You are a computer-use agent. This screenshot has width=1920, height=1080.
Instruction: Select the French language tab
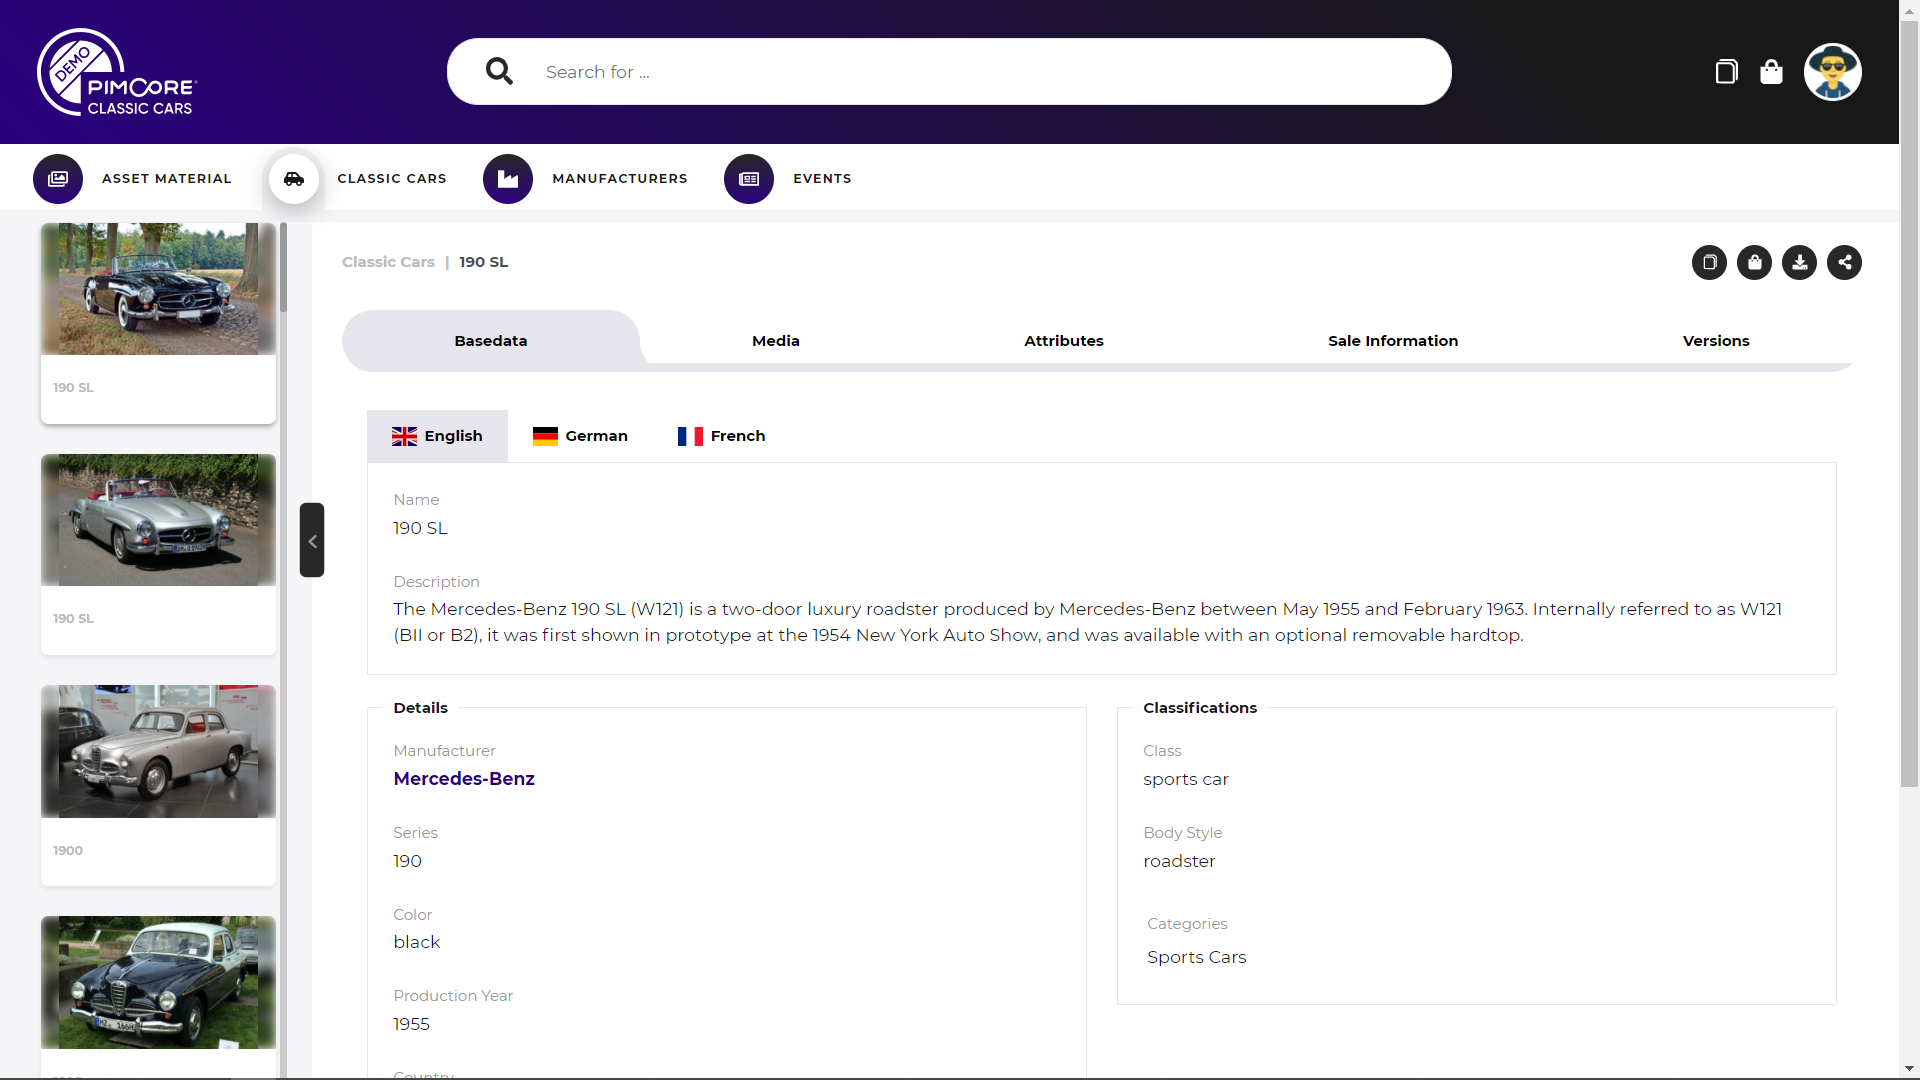[x=721, y=436]
